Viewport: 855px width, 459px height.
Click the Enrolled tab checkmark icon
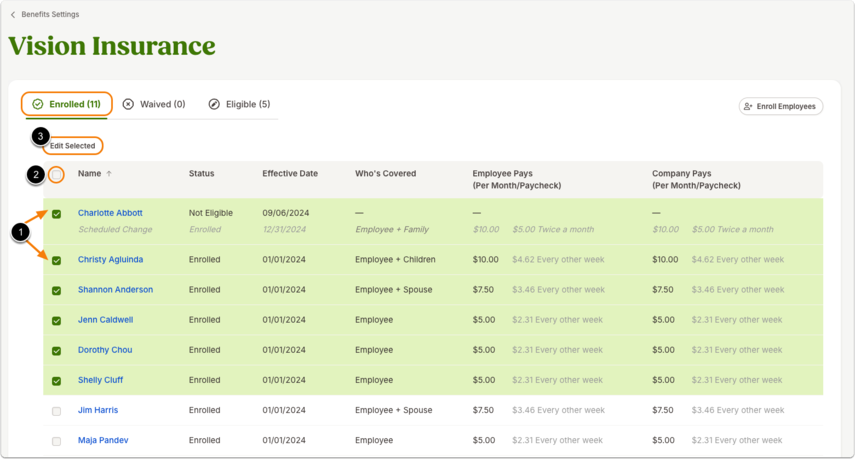pyautogui.click(x=38, y=104)
